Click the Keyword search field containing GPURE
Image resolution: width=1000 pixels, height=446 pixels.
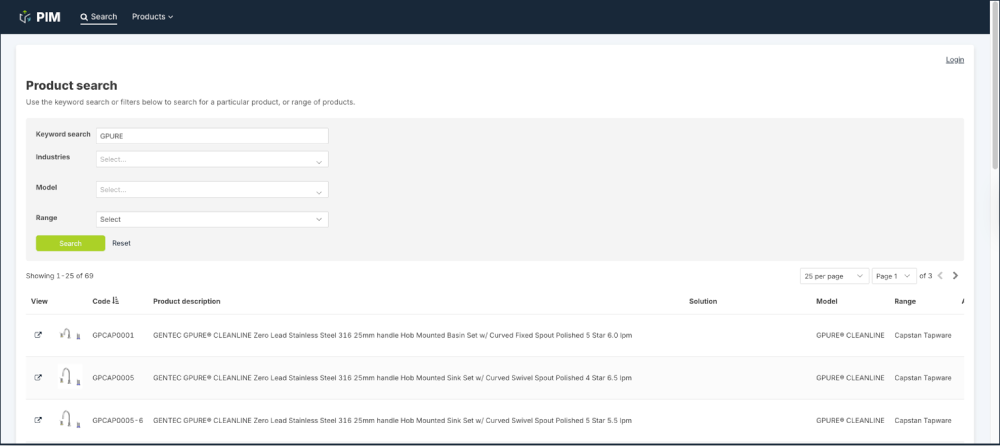[212, 135]
